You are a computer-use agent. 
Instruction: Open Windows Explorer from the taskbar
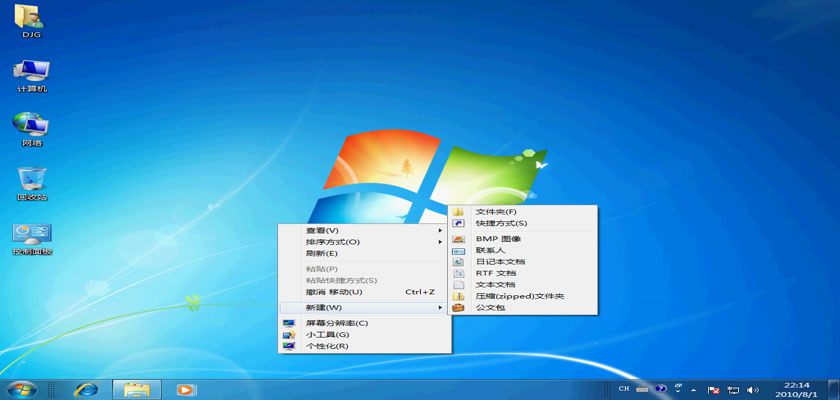click(x=136, y=389)
